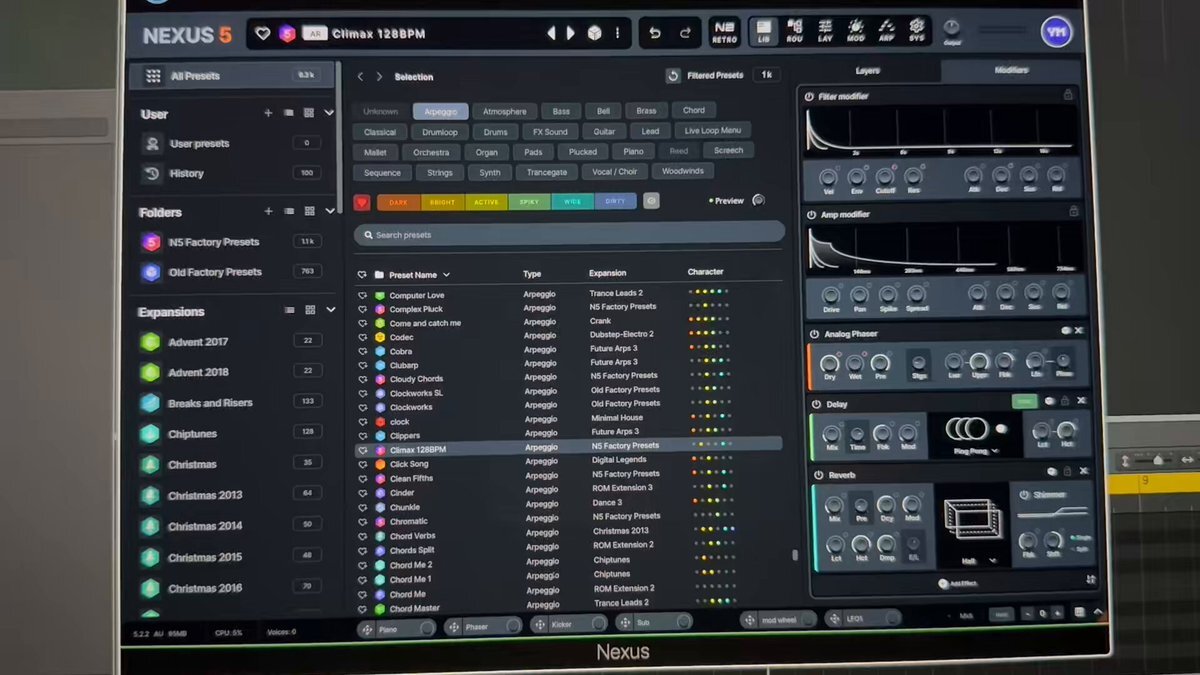Enable the Shimmer power switch
This screenshot has height=675, width=1200.
tap(1025, 495)
